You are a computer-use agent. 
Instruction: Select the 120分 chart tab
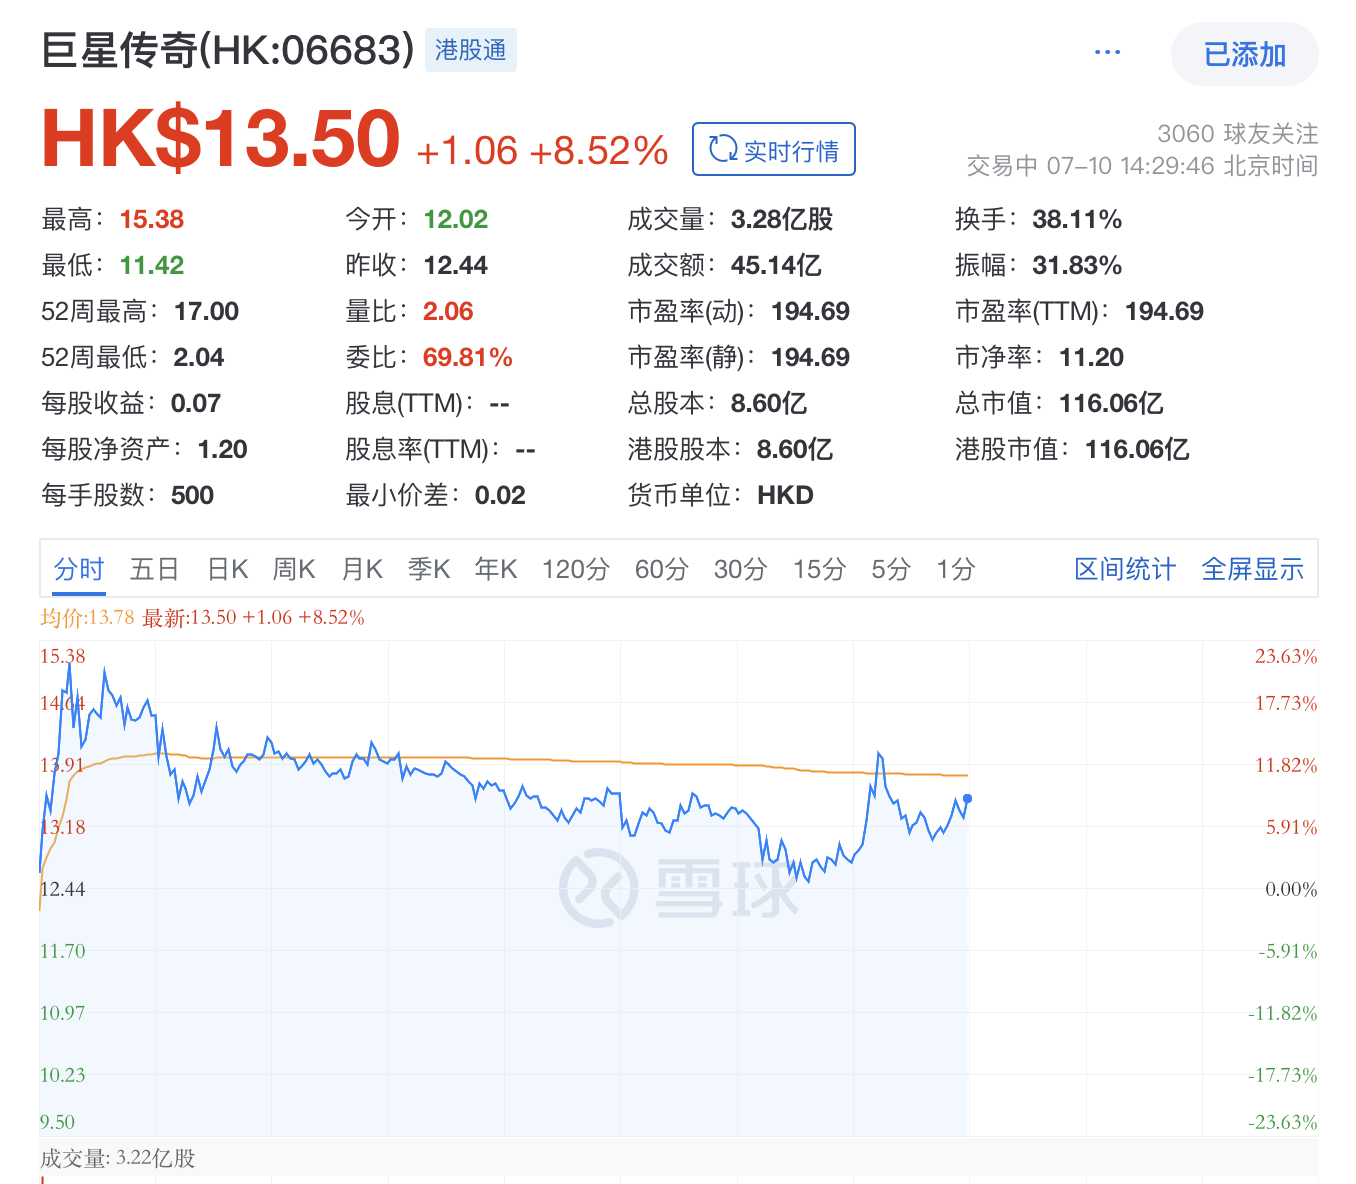point(576,569)
